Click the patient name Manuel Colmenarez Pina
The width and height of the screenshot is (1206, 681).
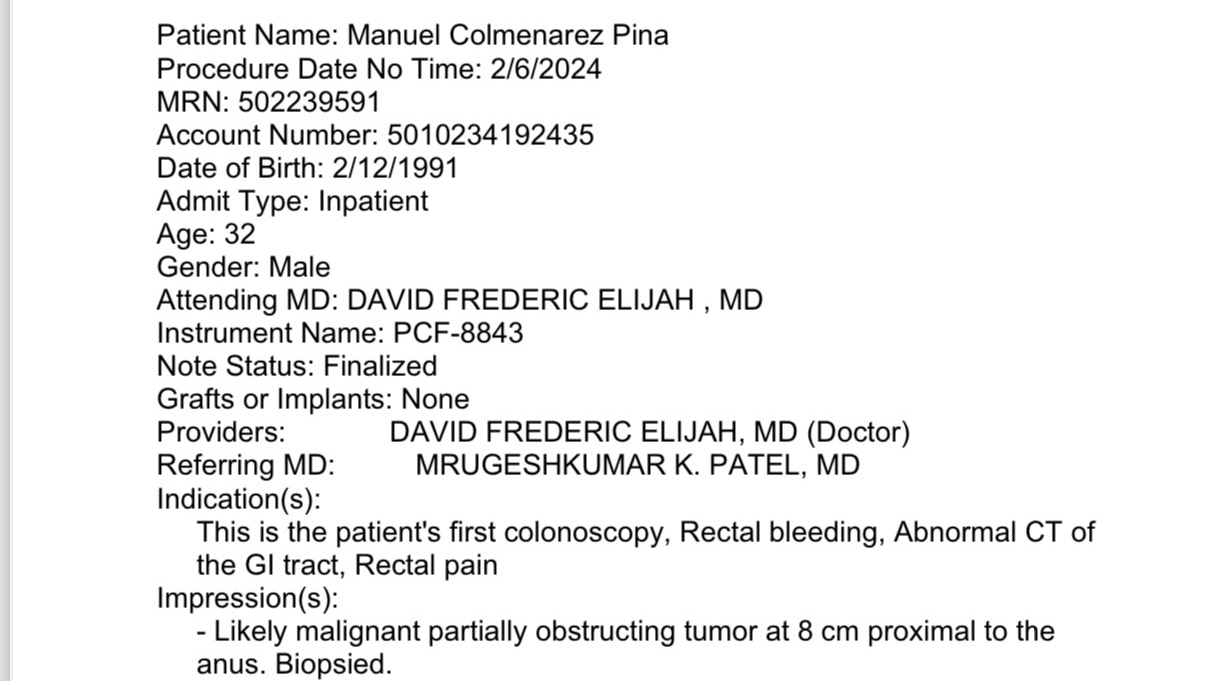pos(507,36)
